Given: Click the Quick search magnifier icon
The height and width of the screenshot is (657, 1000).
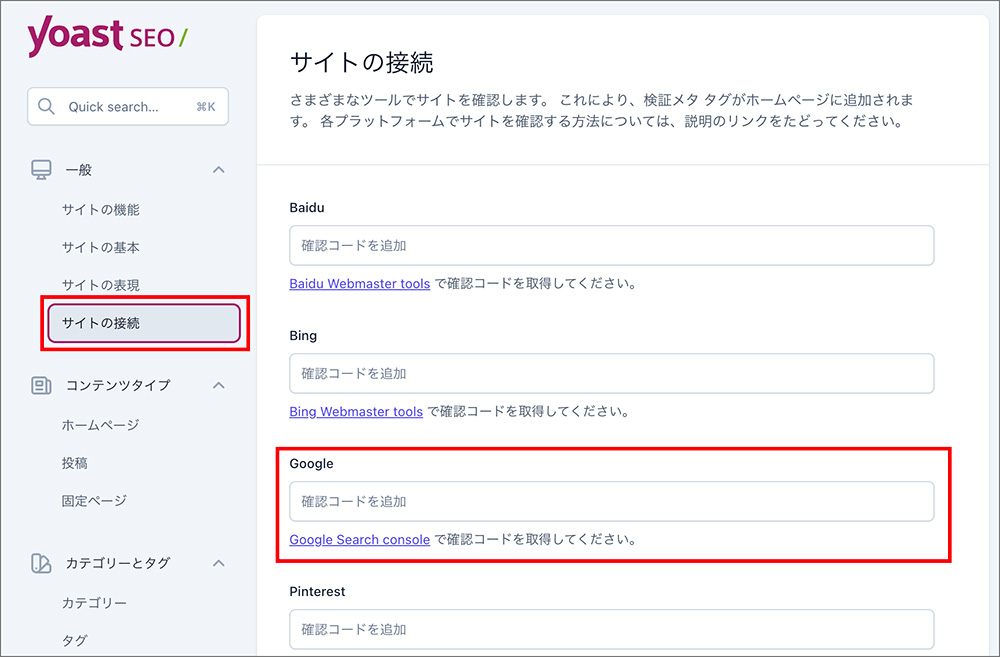Looking at the screenshot, I should tap(46, 107).
